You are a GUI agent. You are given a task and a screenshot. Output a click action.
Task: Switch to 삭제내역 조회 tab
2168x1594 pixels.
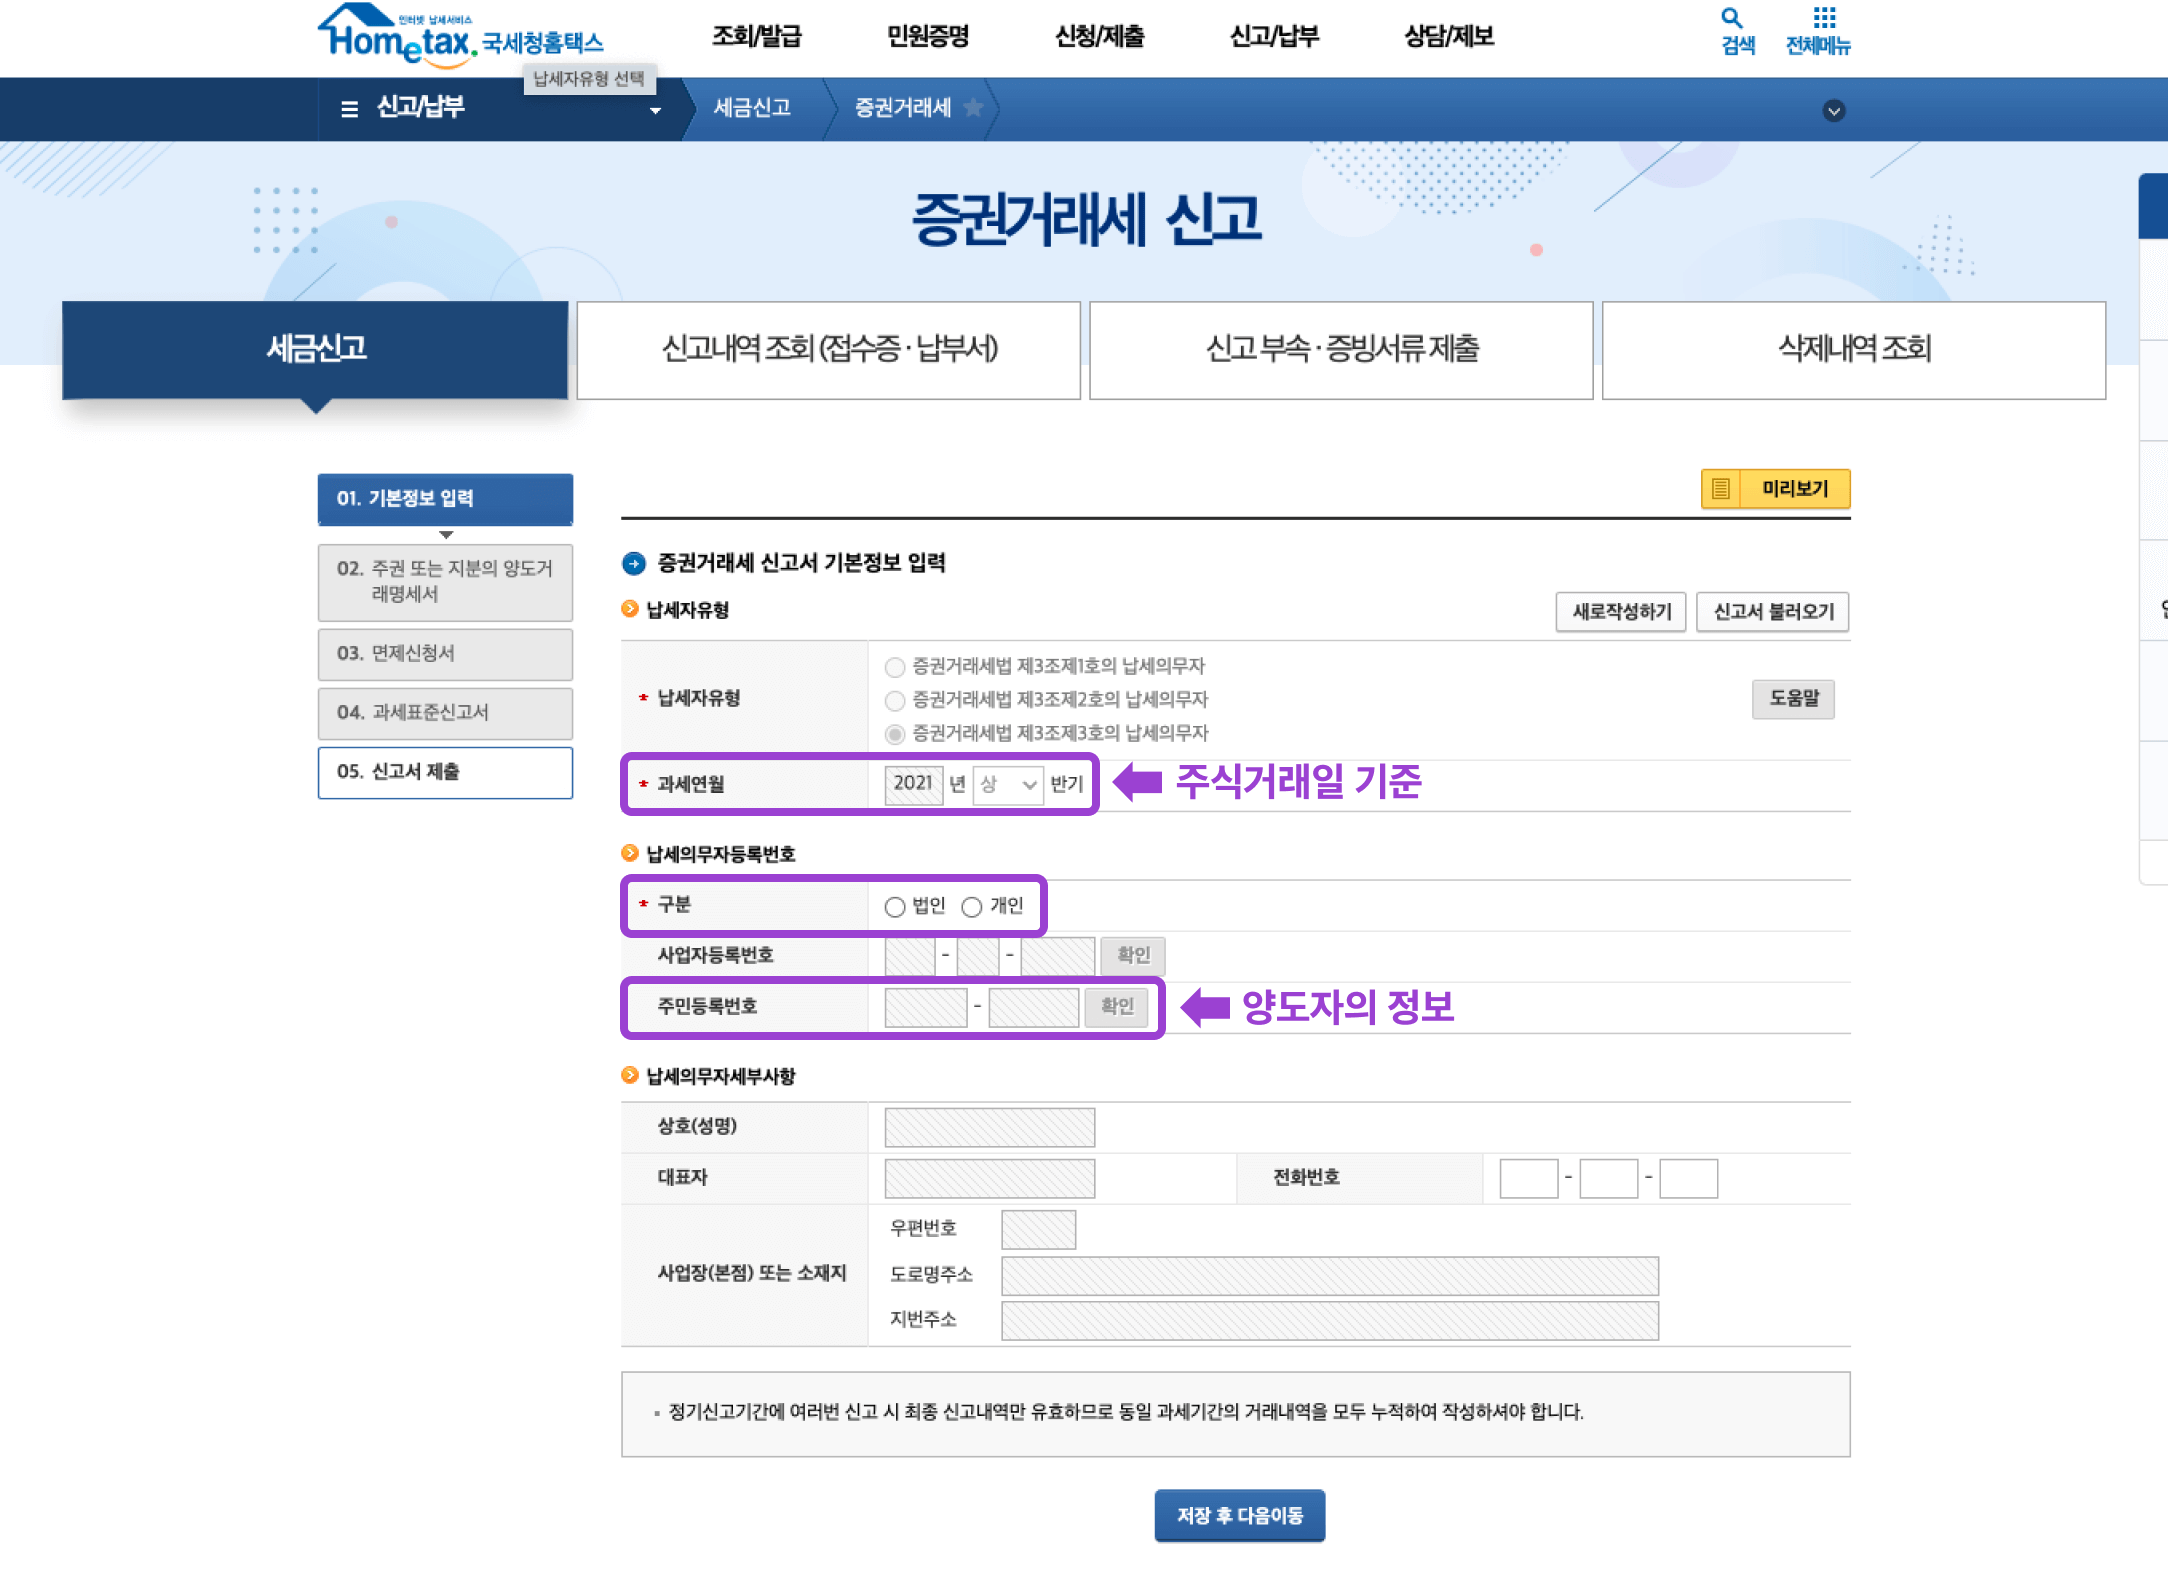[1854, 350]
